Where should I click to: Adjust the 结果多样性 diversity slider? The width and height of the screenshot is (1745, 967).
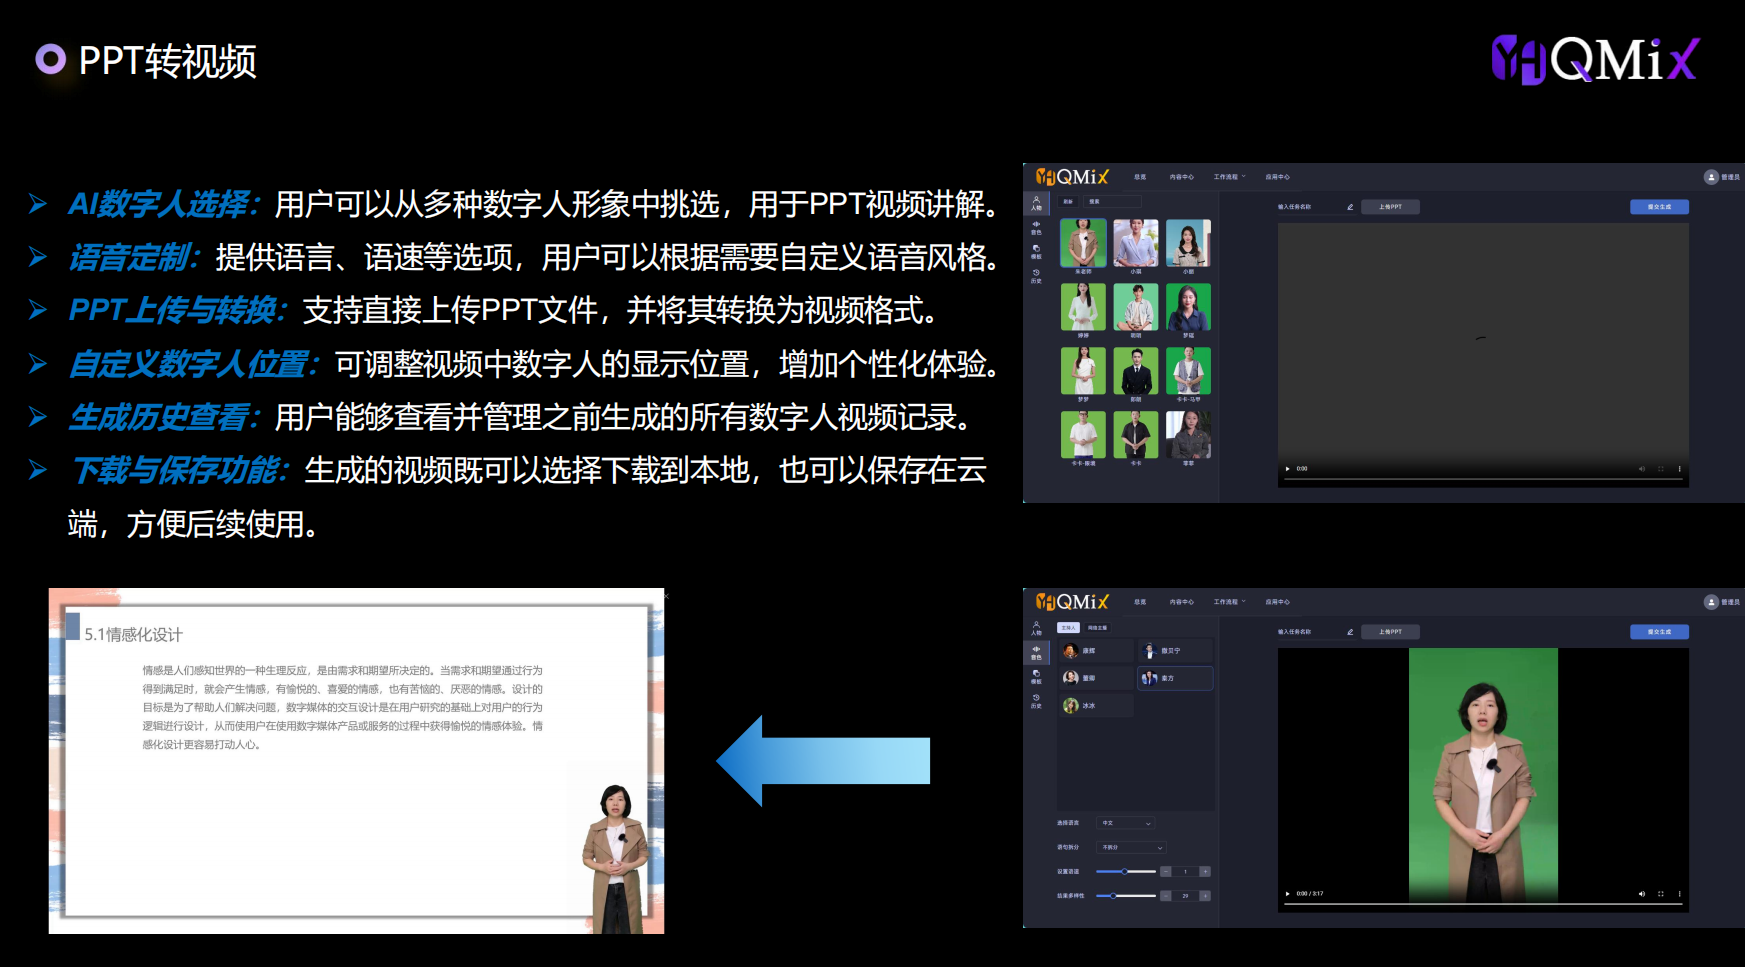click(x=1126, y=895)
